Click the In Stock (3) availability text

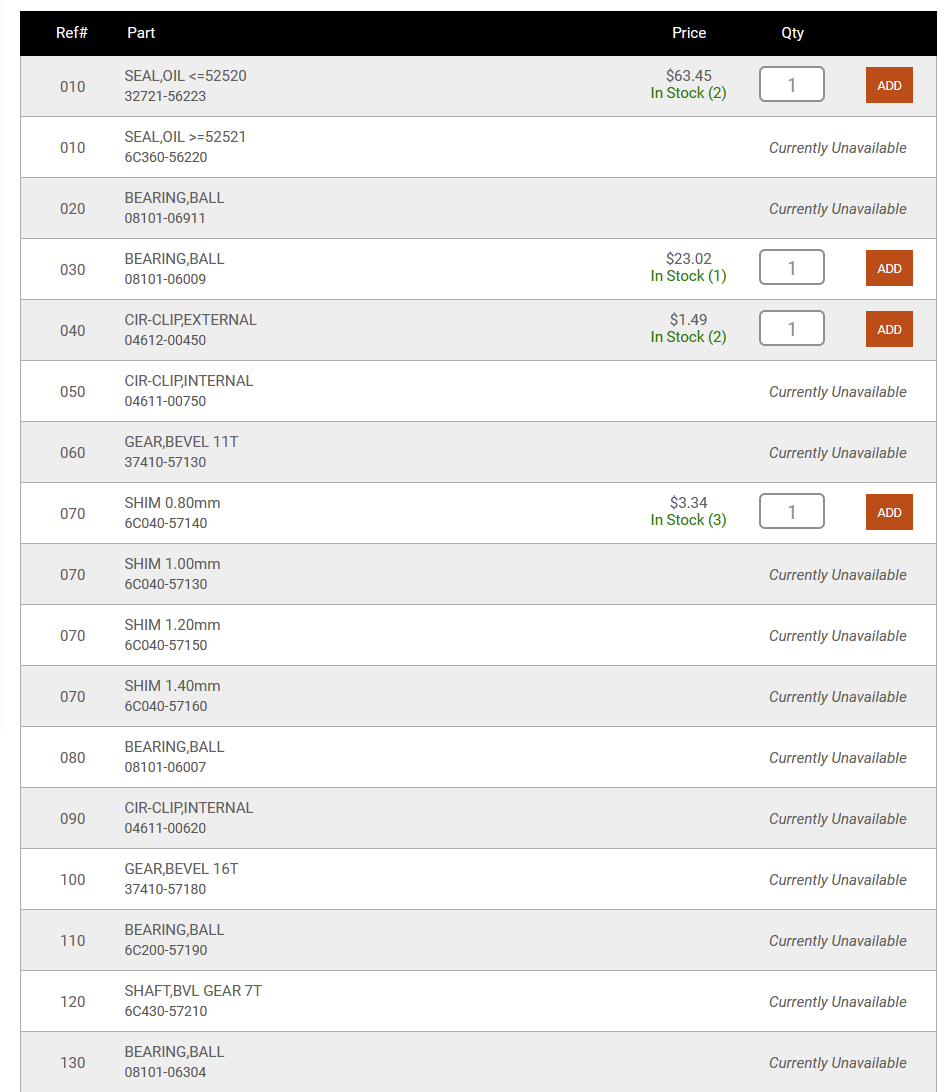pos(688,520)
